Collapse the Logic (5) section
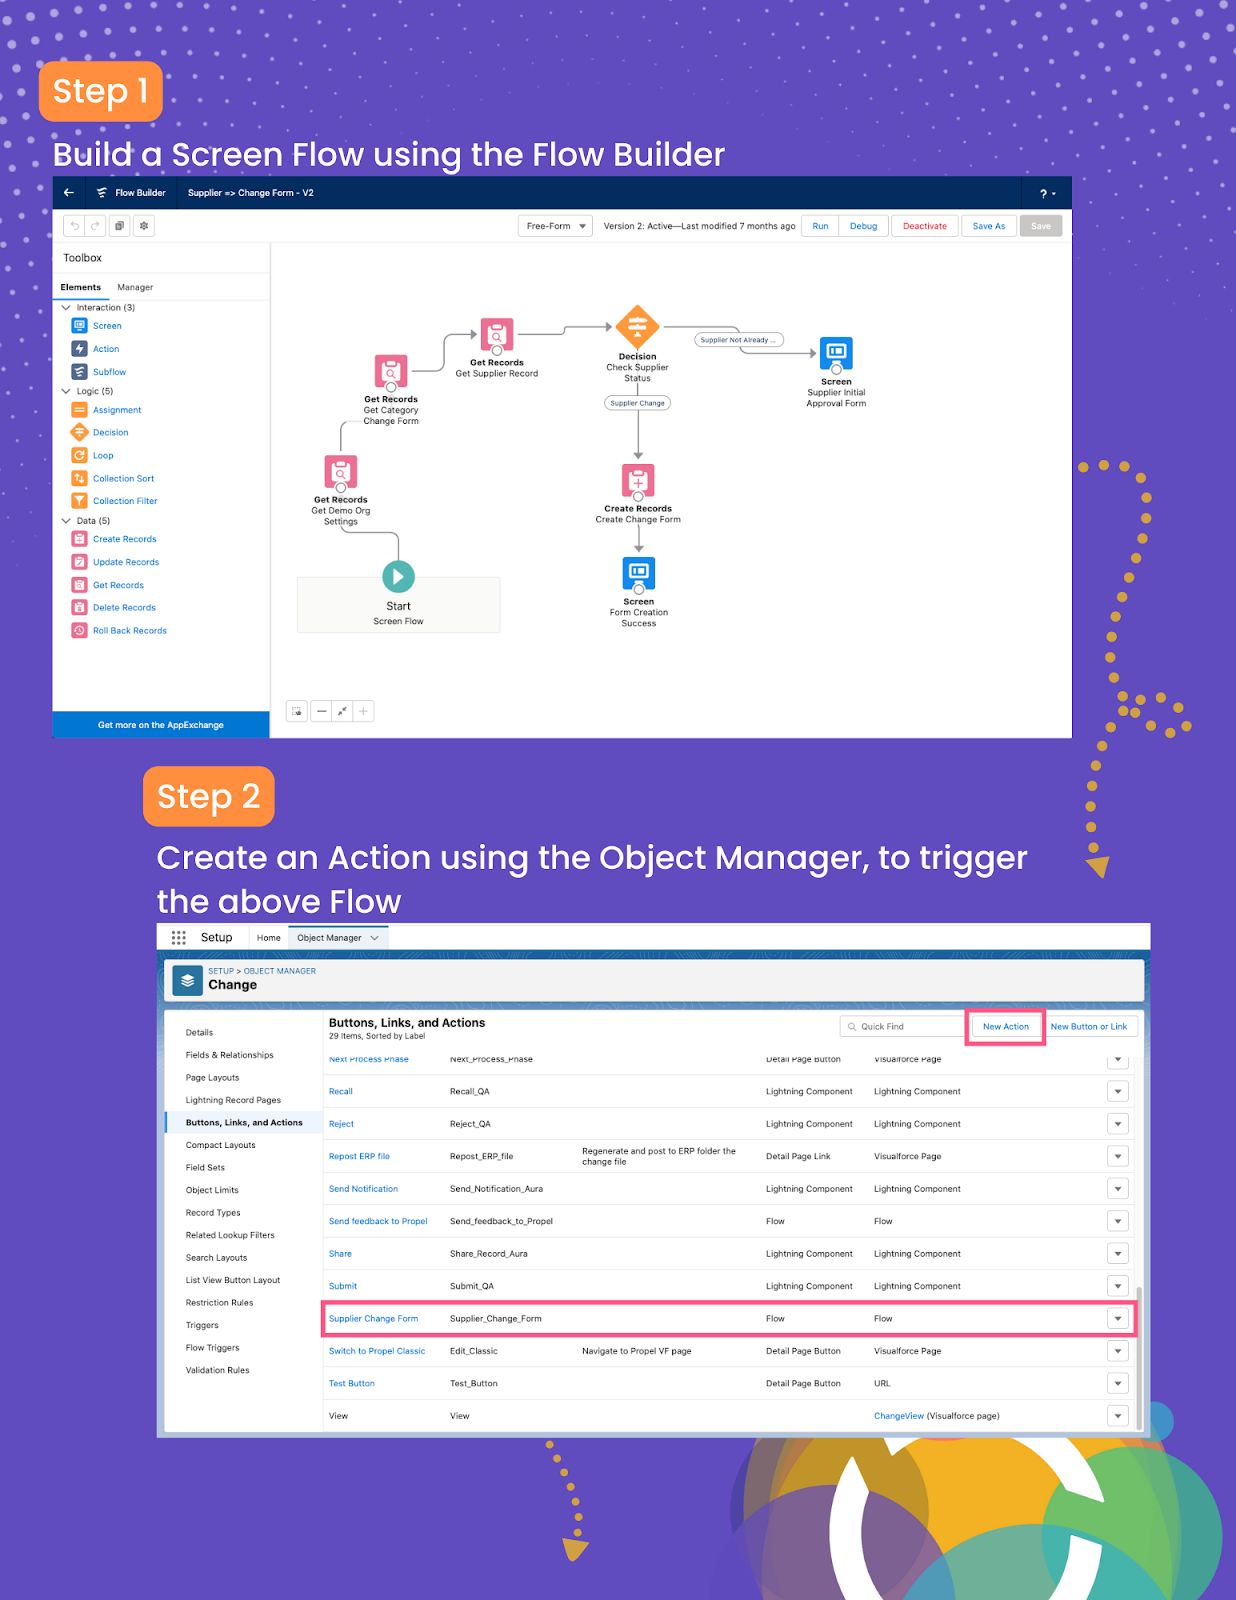The height and width of the screenshot is (1600, 1236). coord(66,391)
